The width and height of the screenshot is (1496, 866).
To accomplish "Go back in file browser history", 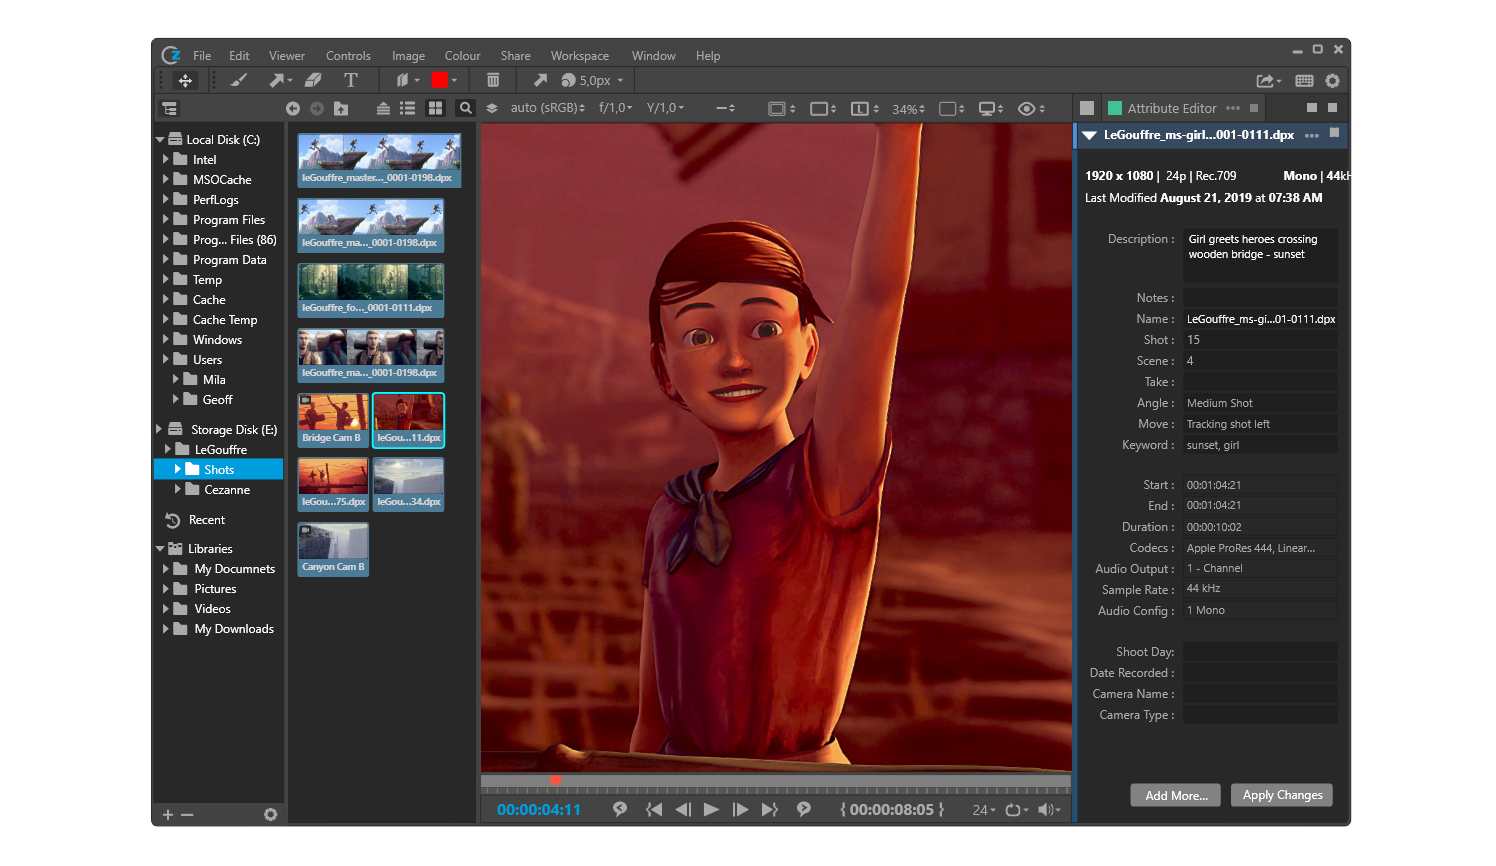I will pyautogui.click(x=293, y=108).
